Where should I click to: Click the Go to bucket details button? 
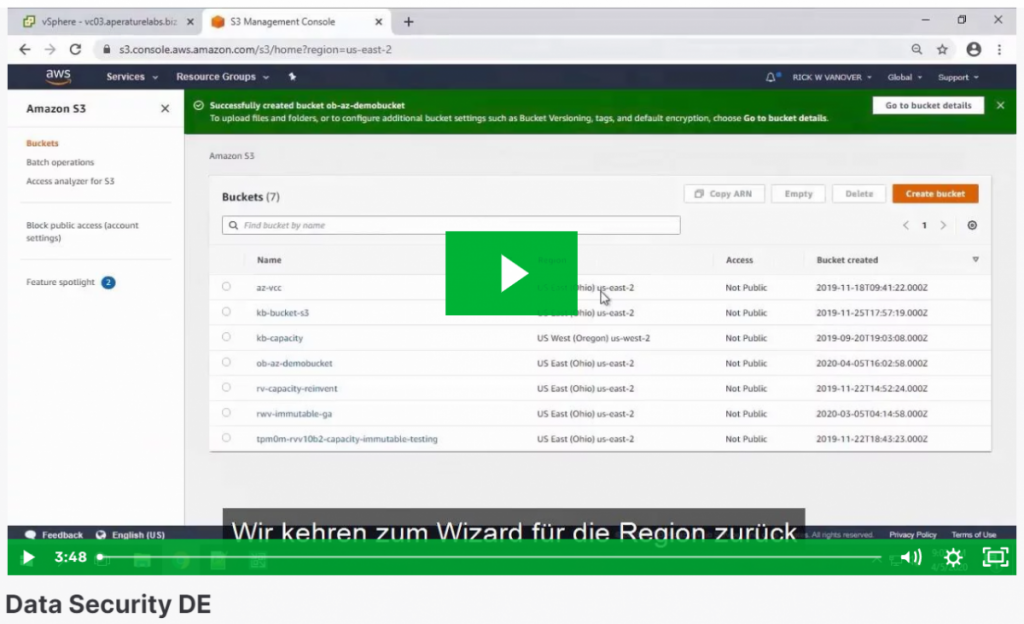point(928,105)
